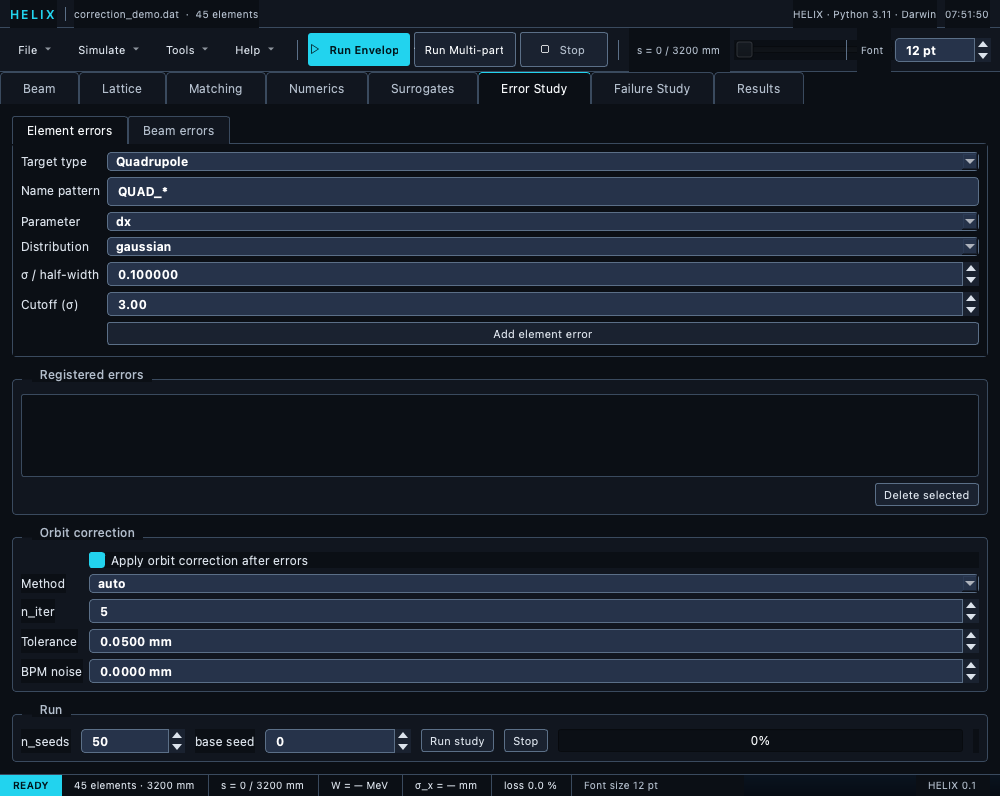Switch to the Beam tab
The width and height of the screenshot is (1000, 796).
[x=39, y=89]
